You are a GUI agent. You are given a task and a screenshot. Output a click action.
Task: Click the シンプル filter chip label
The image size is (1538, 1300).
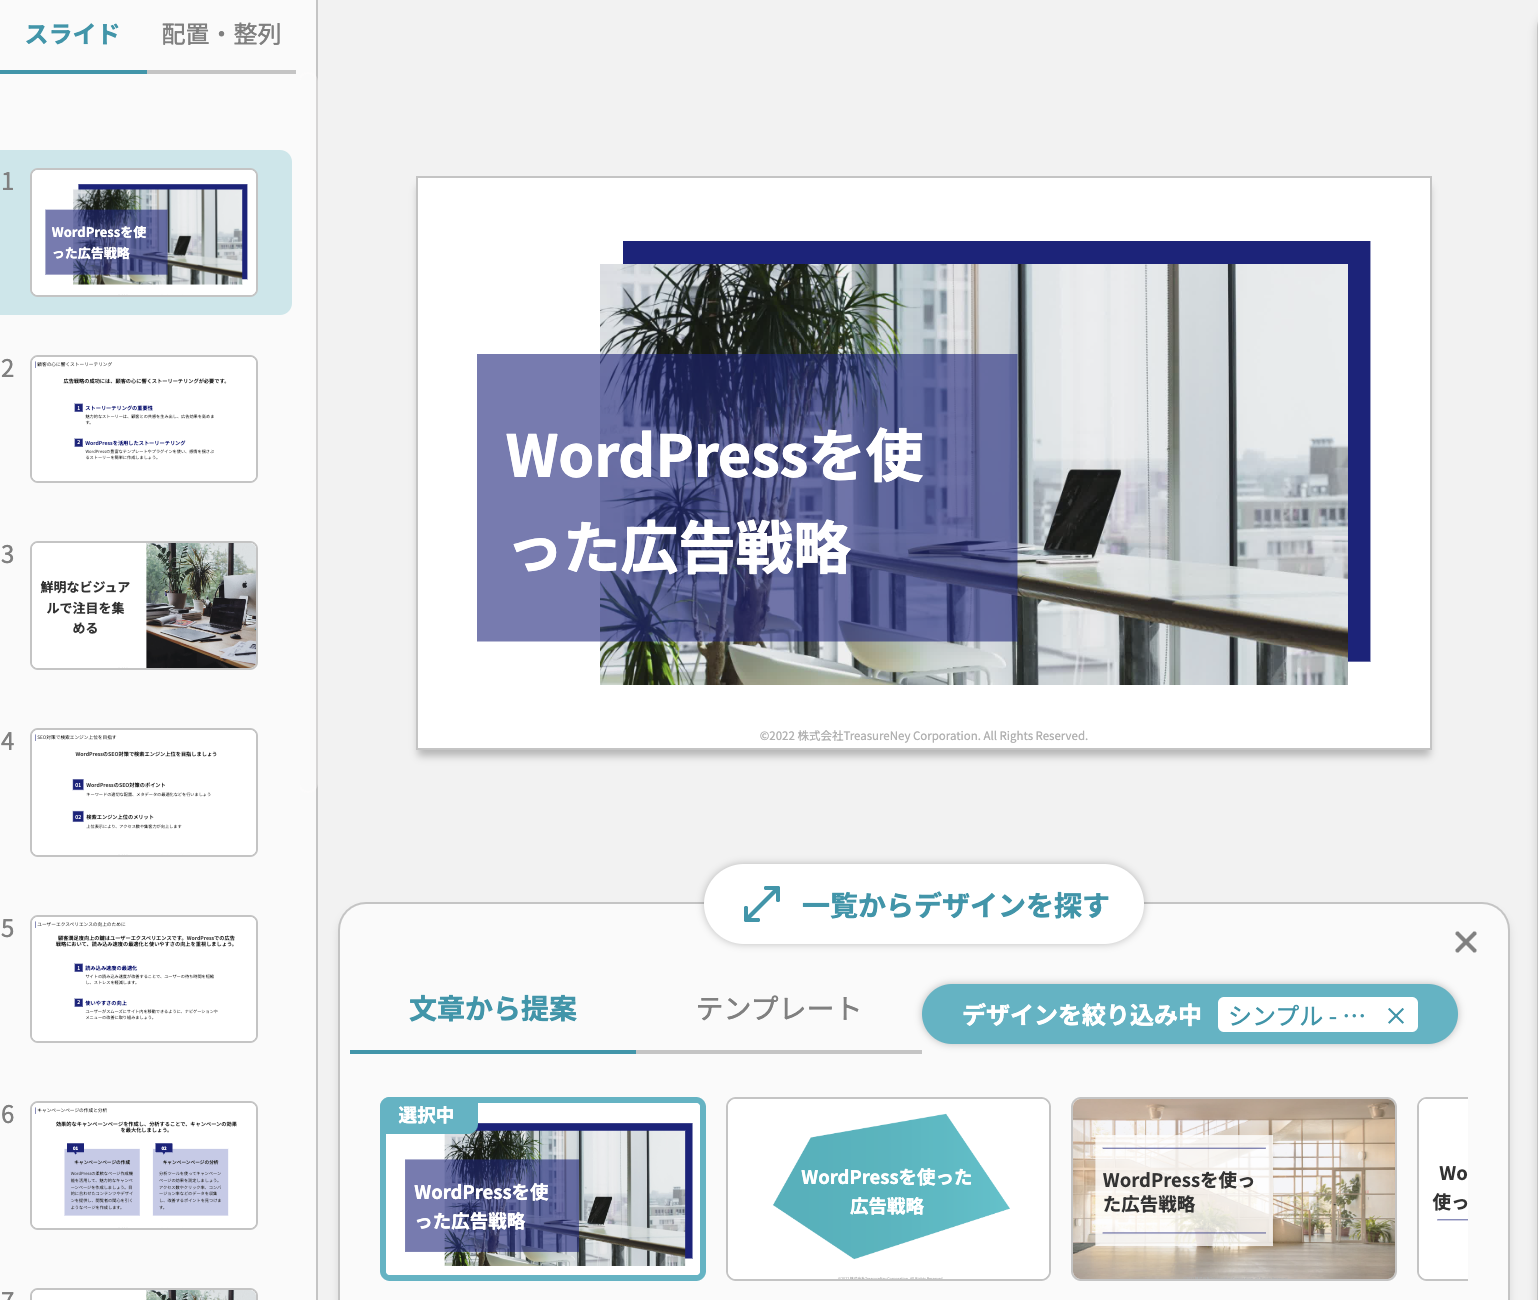[1296, 1016]
